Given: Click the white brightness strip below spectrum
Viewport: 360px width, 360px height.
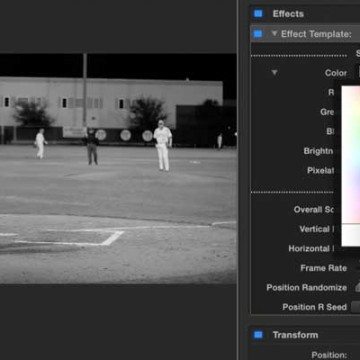Looking at the screenshot, I should [351, 235].
